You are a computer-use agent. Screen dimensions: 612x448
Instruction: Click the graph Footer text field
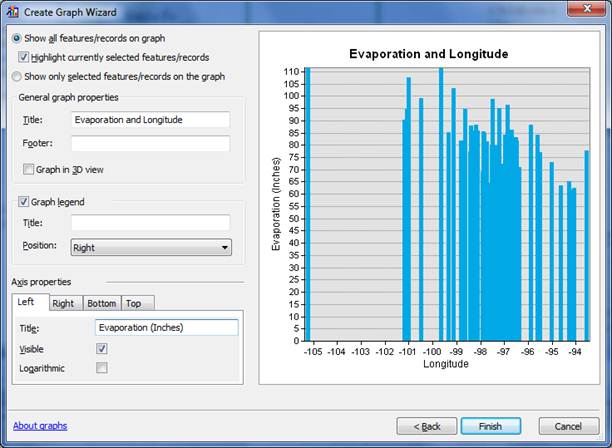click(150, 144)
